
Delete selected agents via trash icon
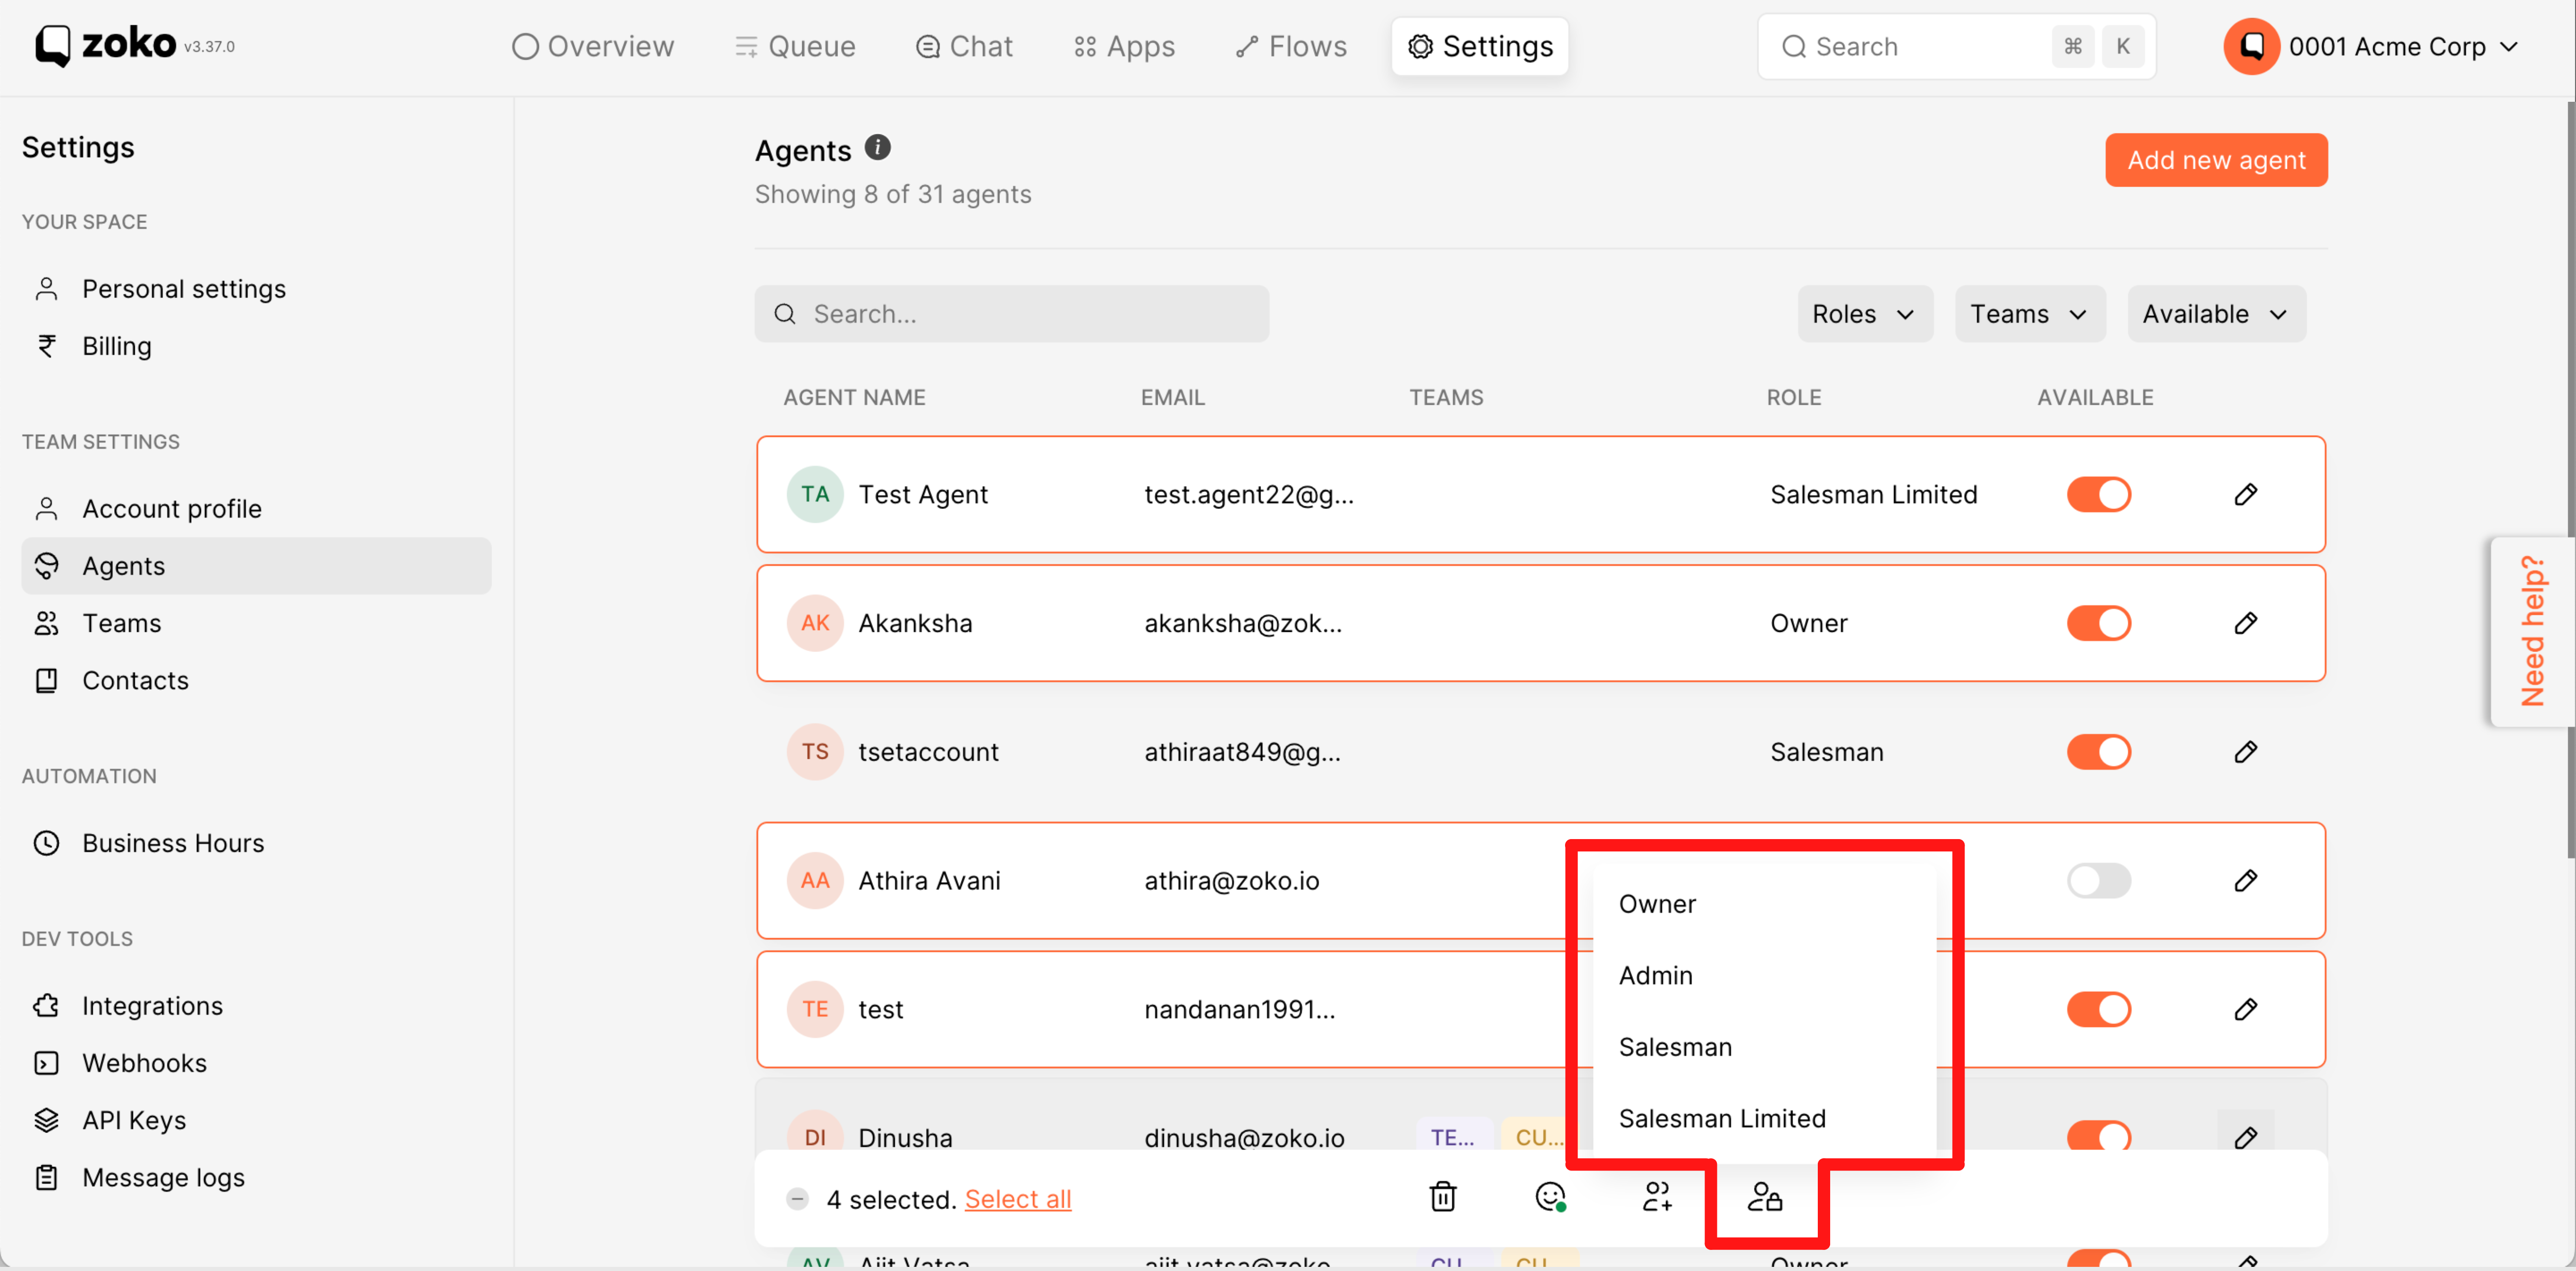click(1442, 1197)
